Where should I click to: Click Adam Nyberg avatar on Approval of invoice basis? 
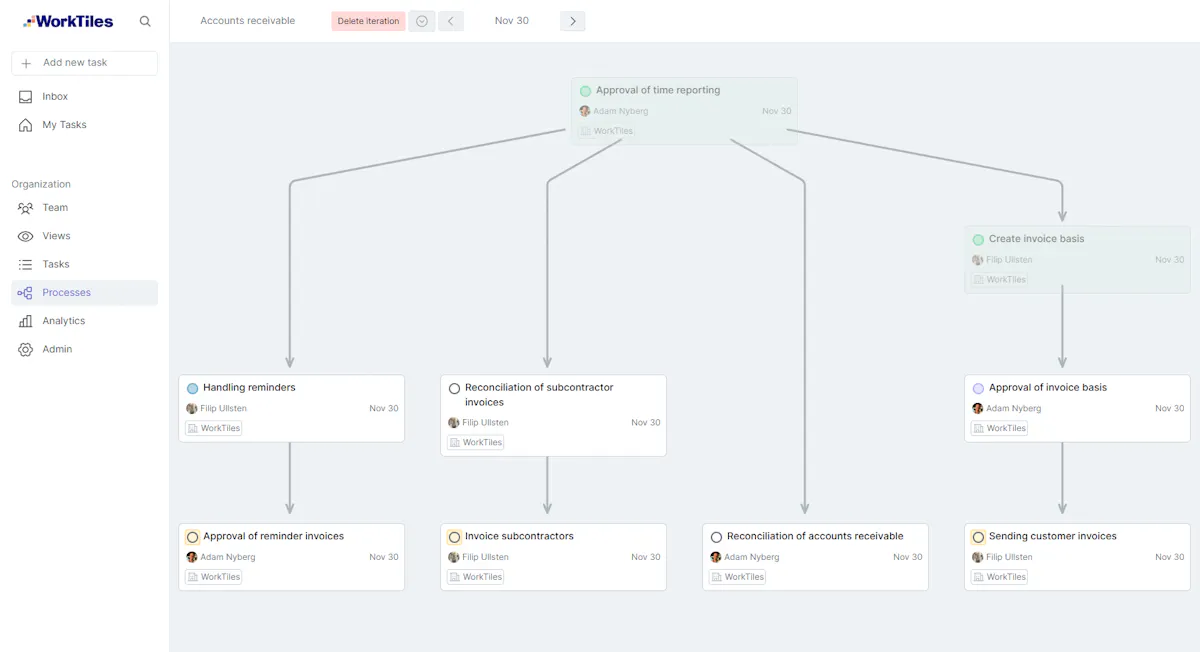point(978,408)
